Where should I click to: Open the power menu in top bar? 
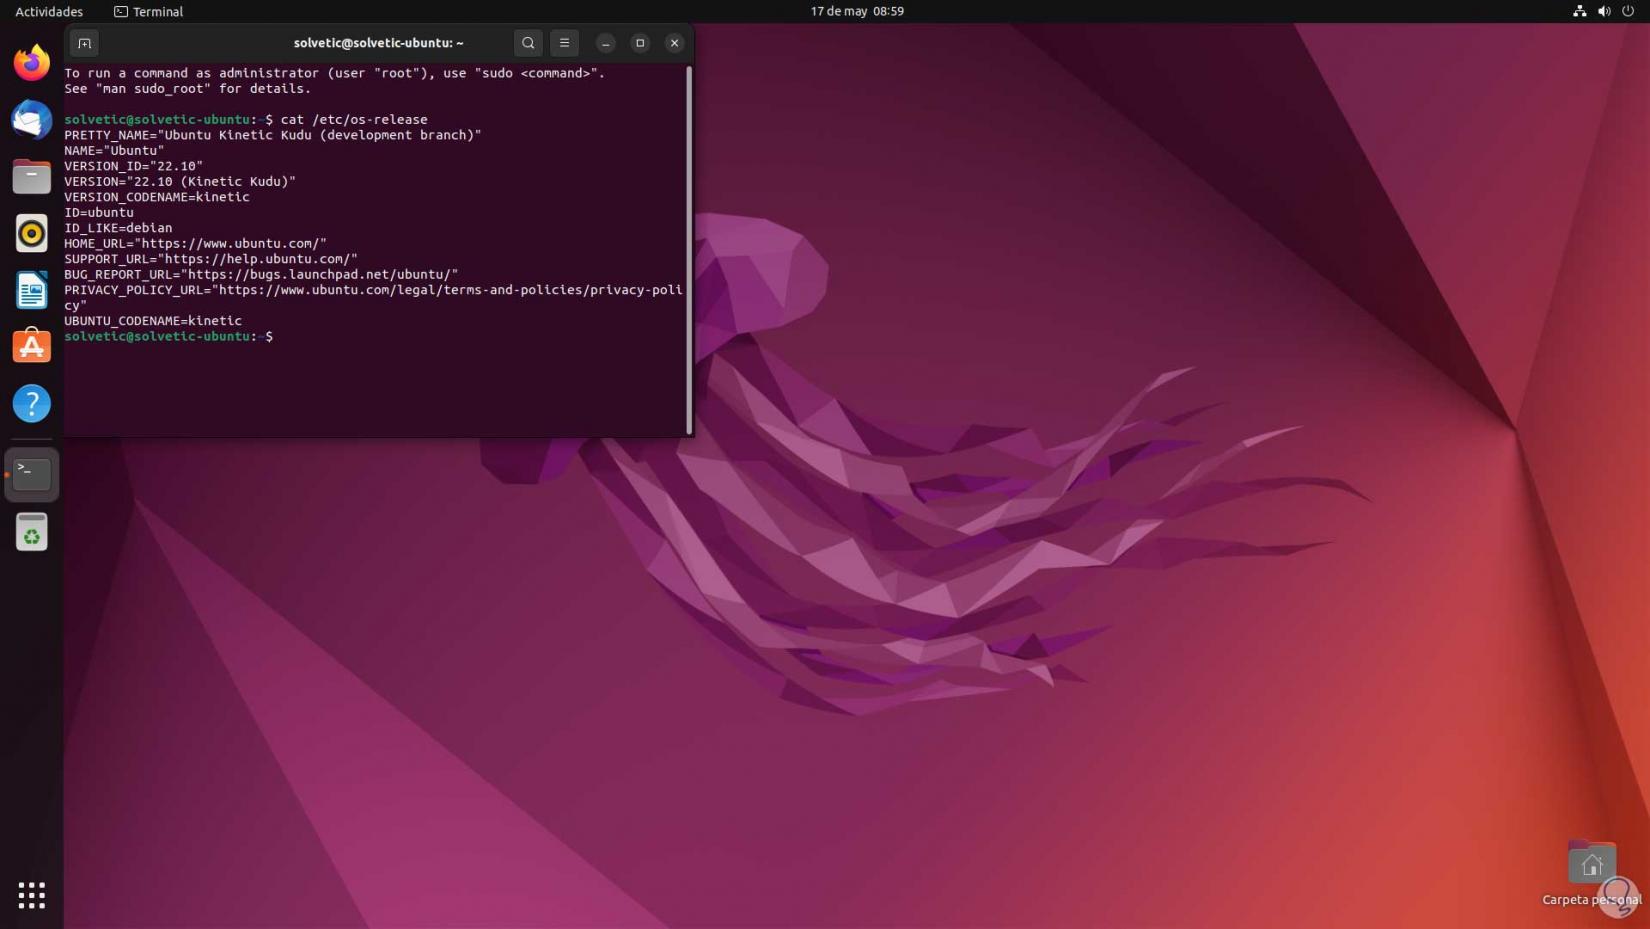[1628, 12]
